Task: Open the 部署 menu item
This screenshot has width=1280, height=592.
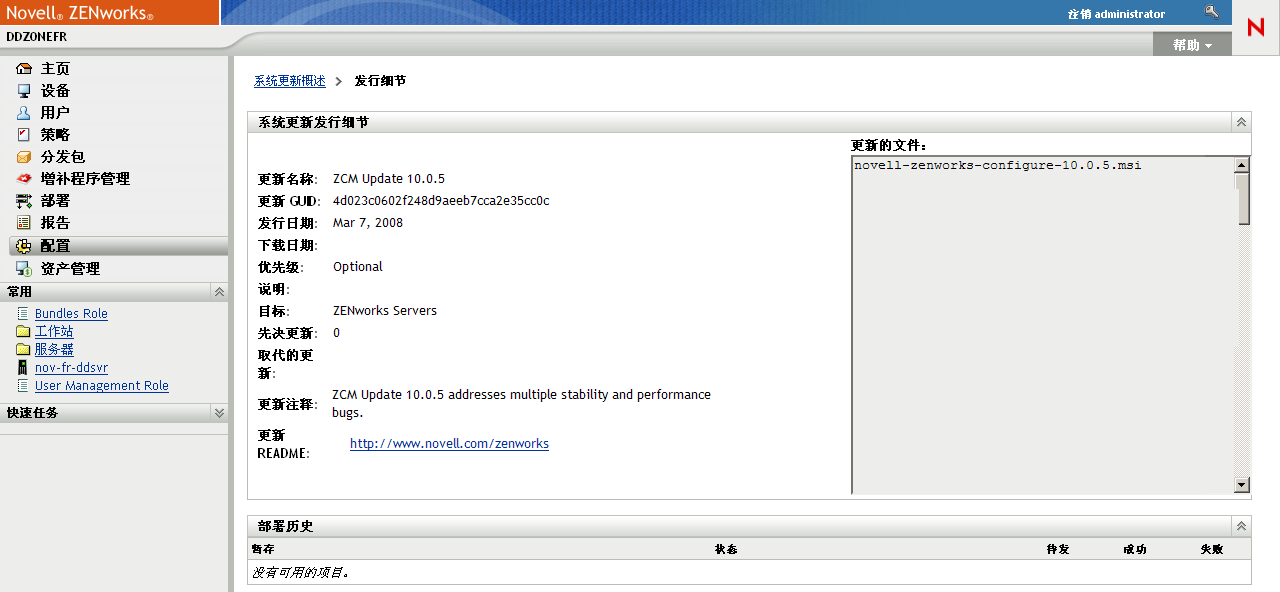Action: pos(55,201)
